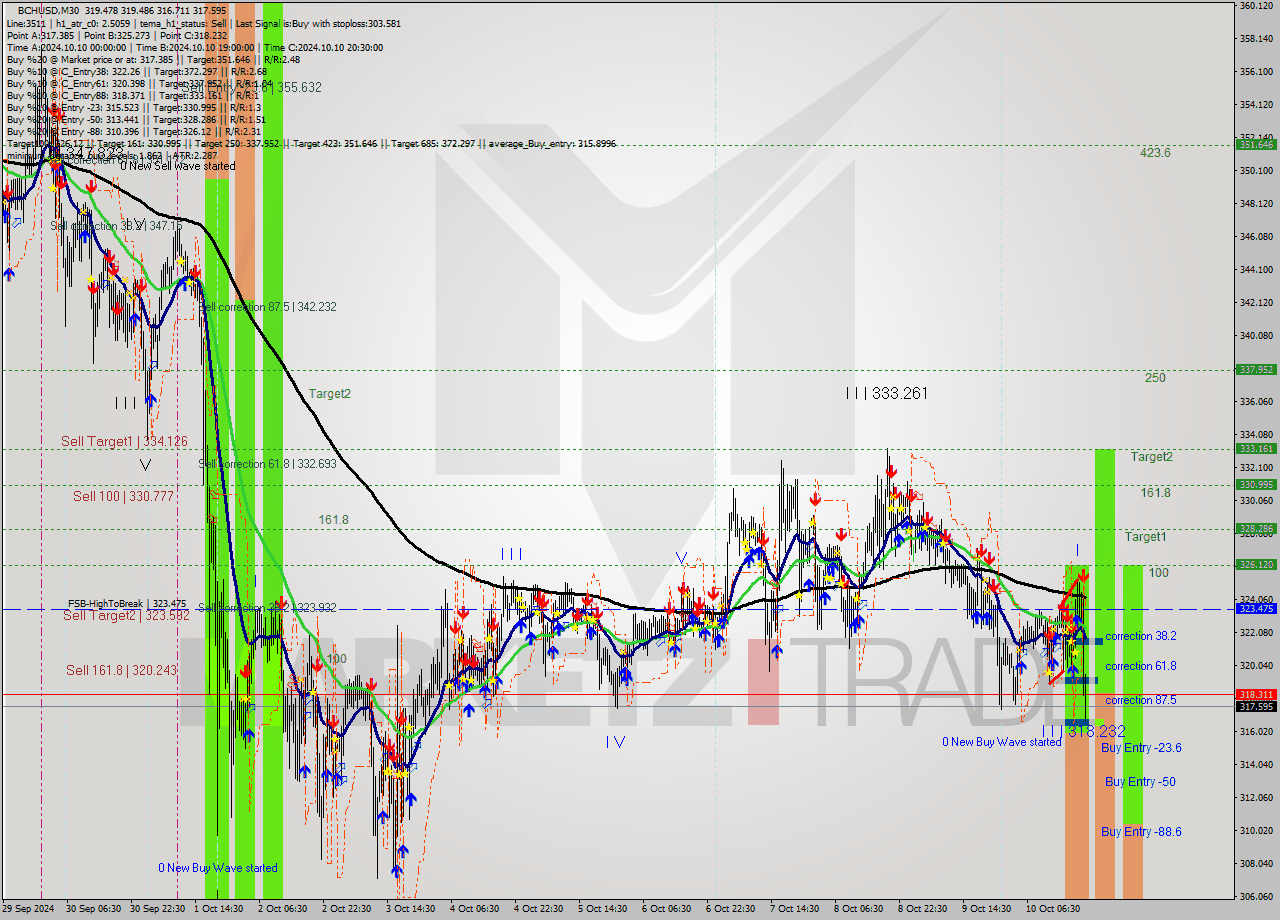Select the 'Buy Entry -23.6' label

pyautogui.click(x=1141, y=748)
